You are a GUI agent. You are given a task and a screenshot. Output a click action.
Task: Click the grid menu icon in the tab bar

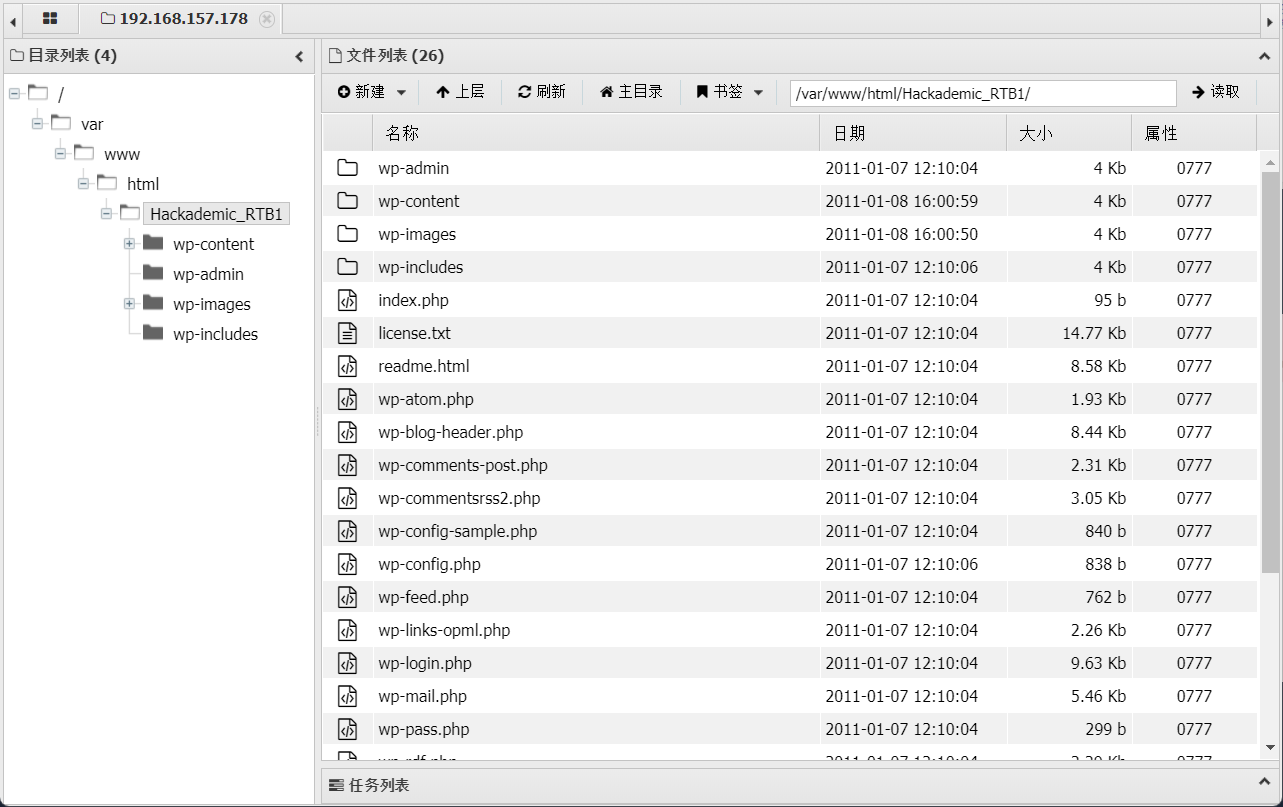click(x=49, y=18)
